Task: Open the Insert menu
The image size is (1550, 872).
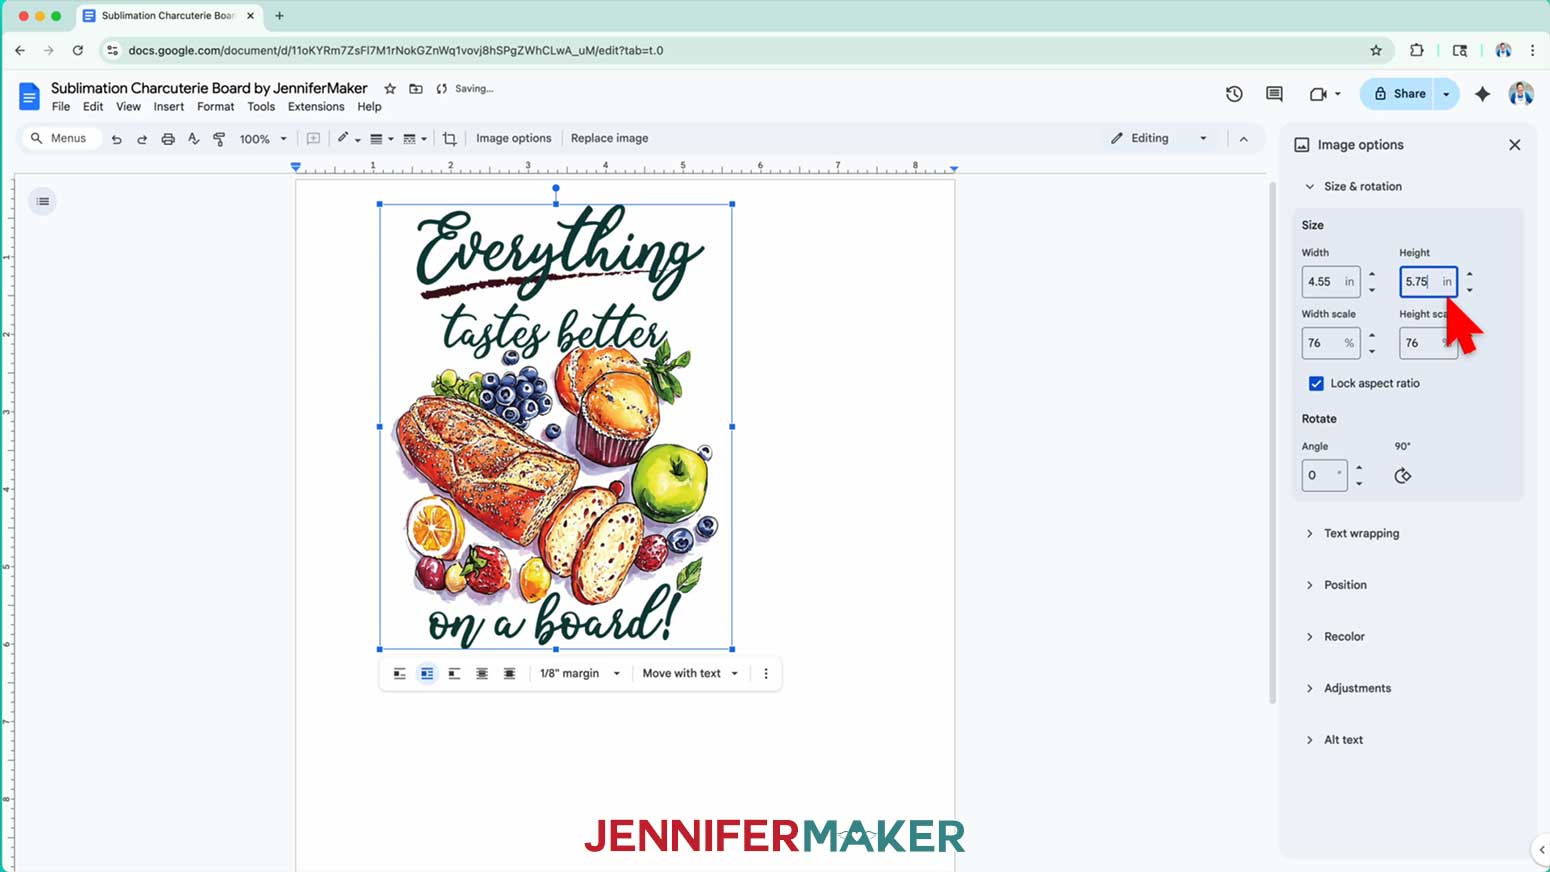Action: (x=168, y=107)
